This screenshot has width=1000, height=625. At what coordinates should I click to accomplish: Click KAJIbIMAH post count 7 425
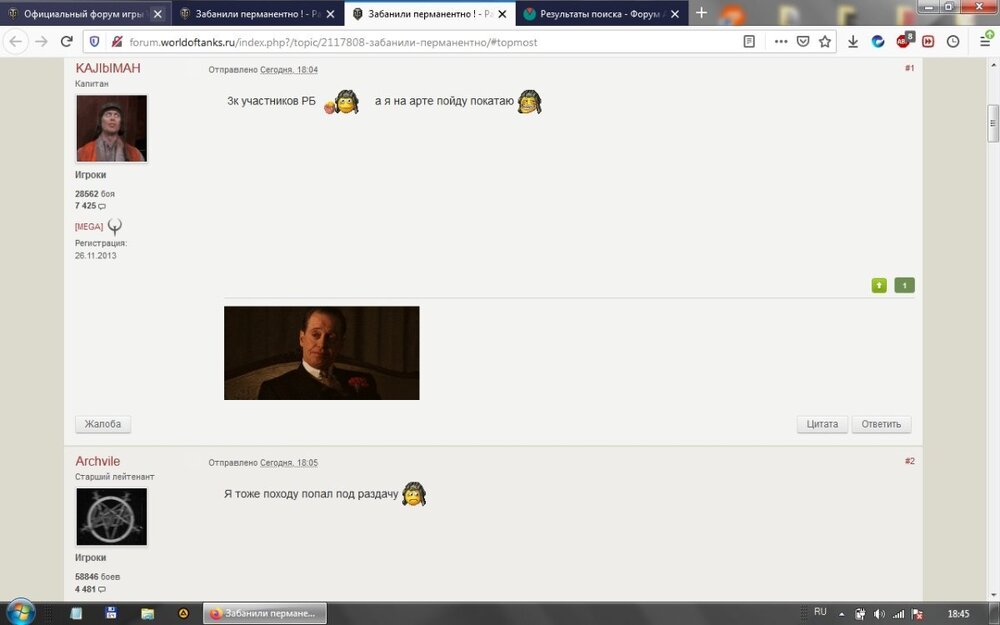[x=90, y=205]
